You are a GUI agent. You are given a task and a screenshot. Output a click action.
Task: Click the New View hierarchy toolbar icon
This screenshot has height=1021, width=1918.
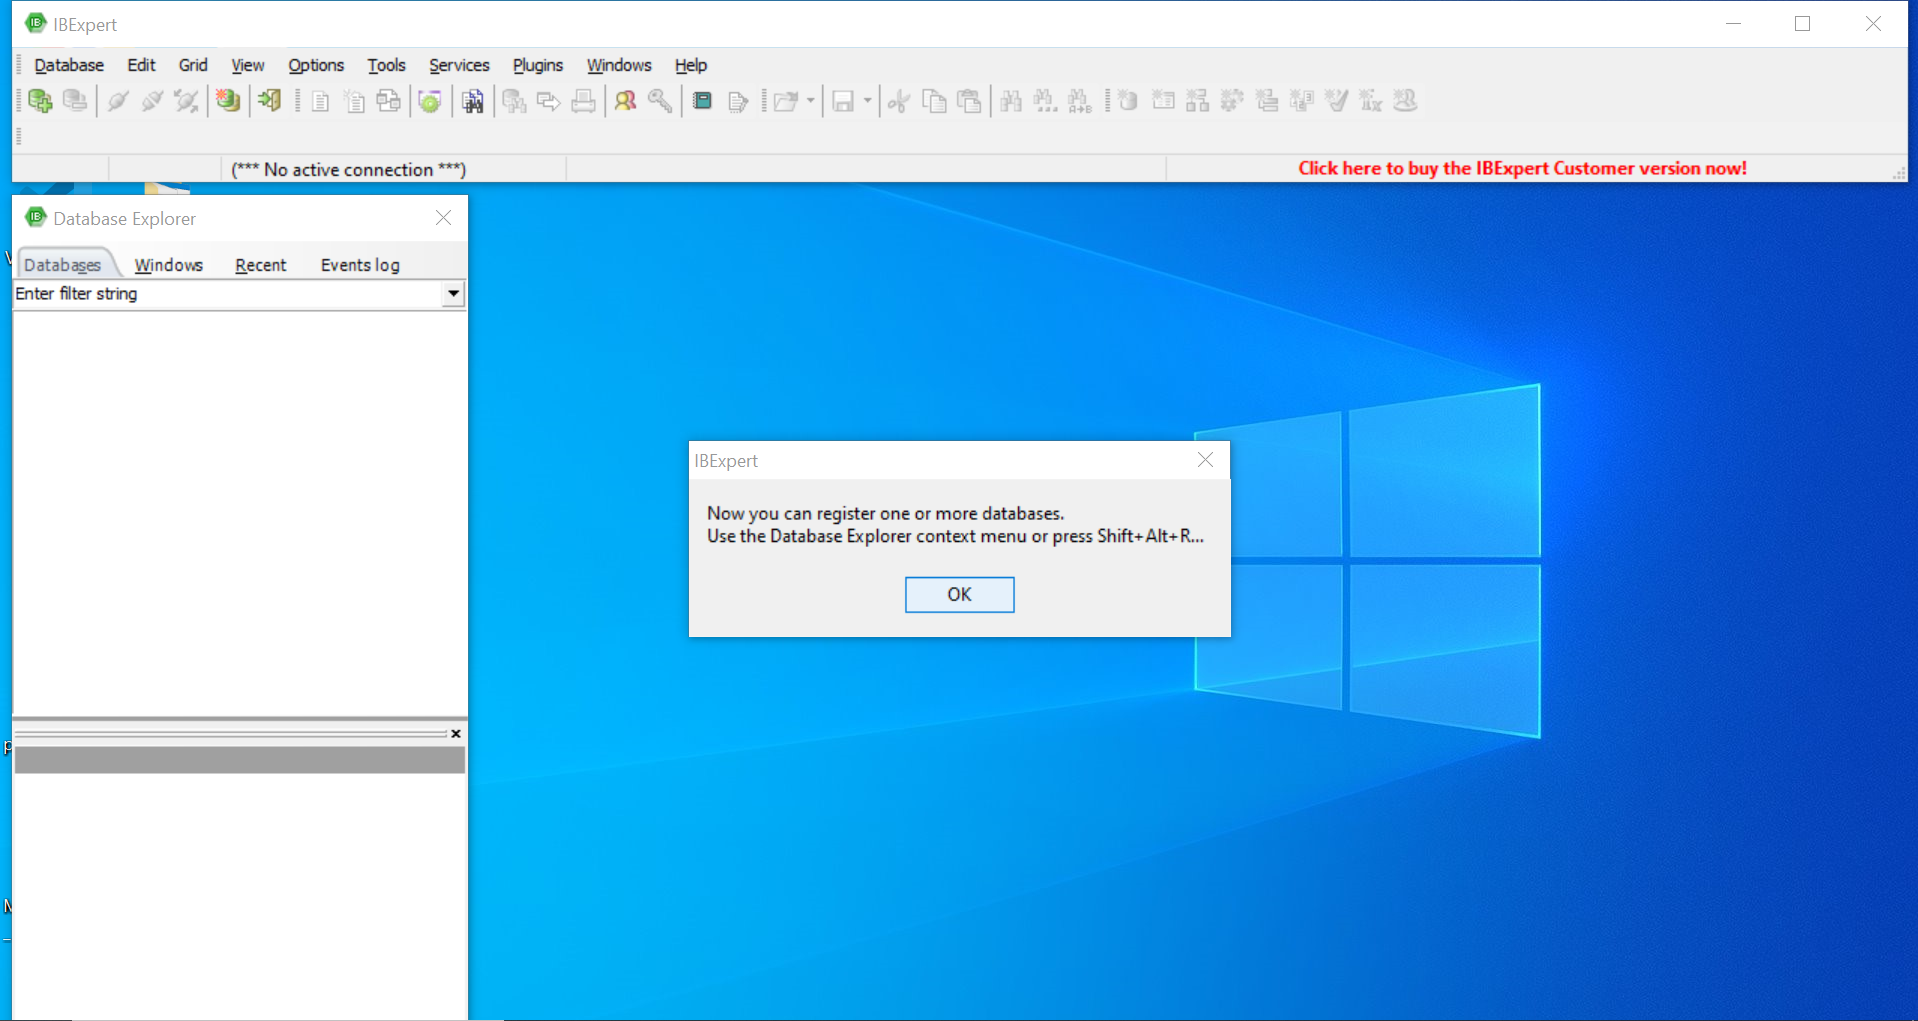[1198, 101]
